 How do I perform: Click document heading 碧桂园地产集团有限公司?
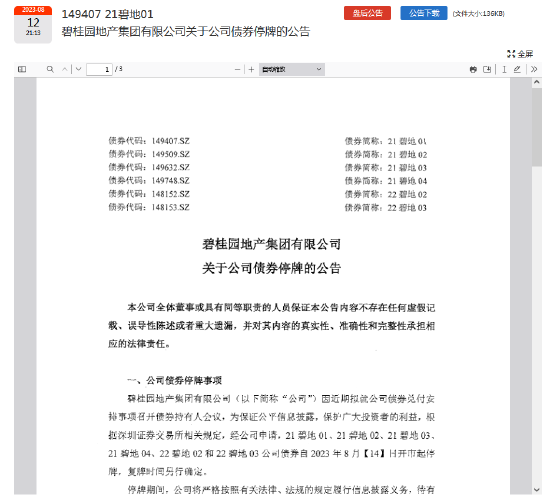click(271, 244)
